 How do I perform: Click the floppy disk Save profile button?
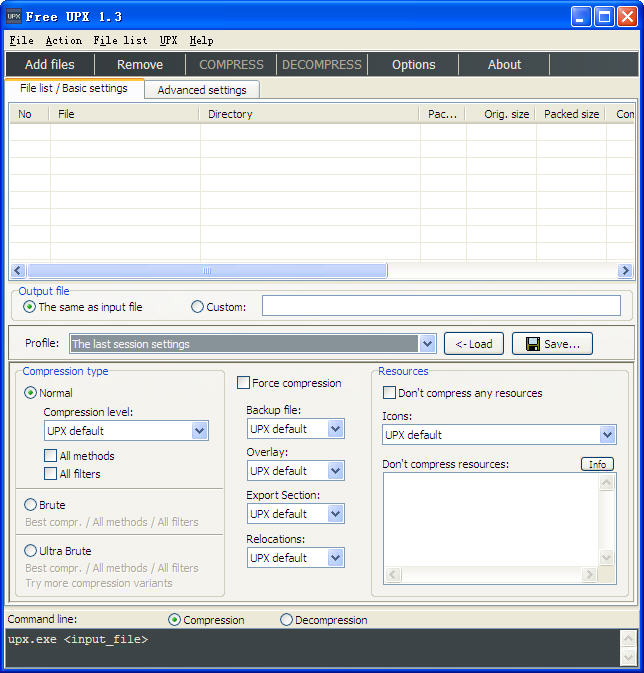tap(552, 343)
